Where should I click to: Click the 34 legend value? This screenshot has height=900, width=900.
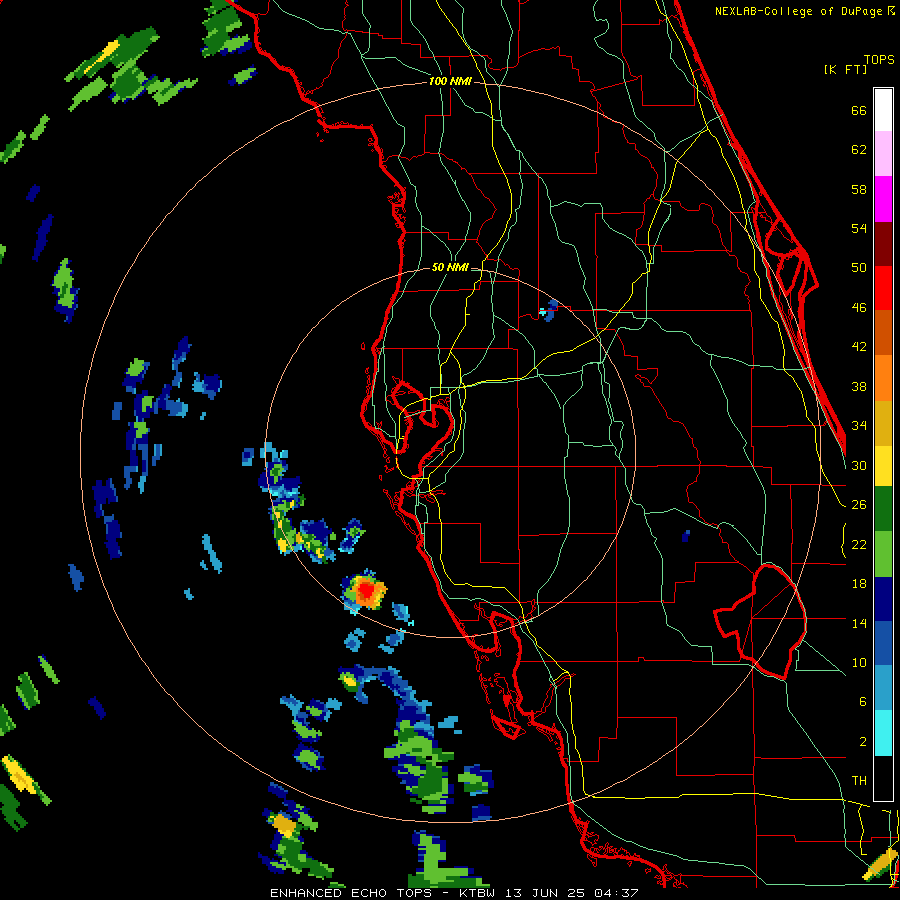tap(859, 425)
